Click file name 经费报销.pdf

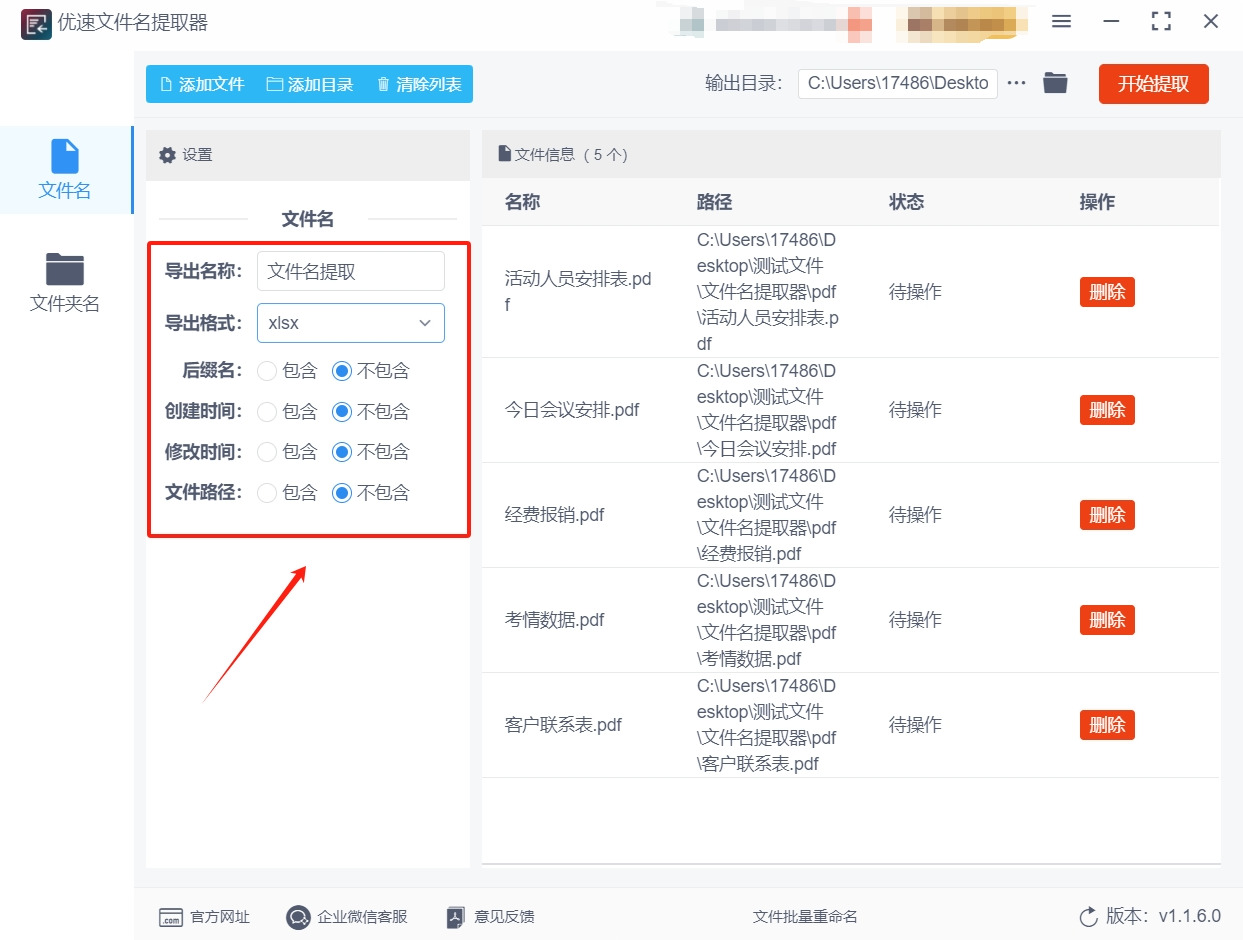(x=555, y=515)
